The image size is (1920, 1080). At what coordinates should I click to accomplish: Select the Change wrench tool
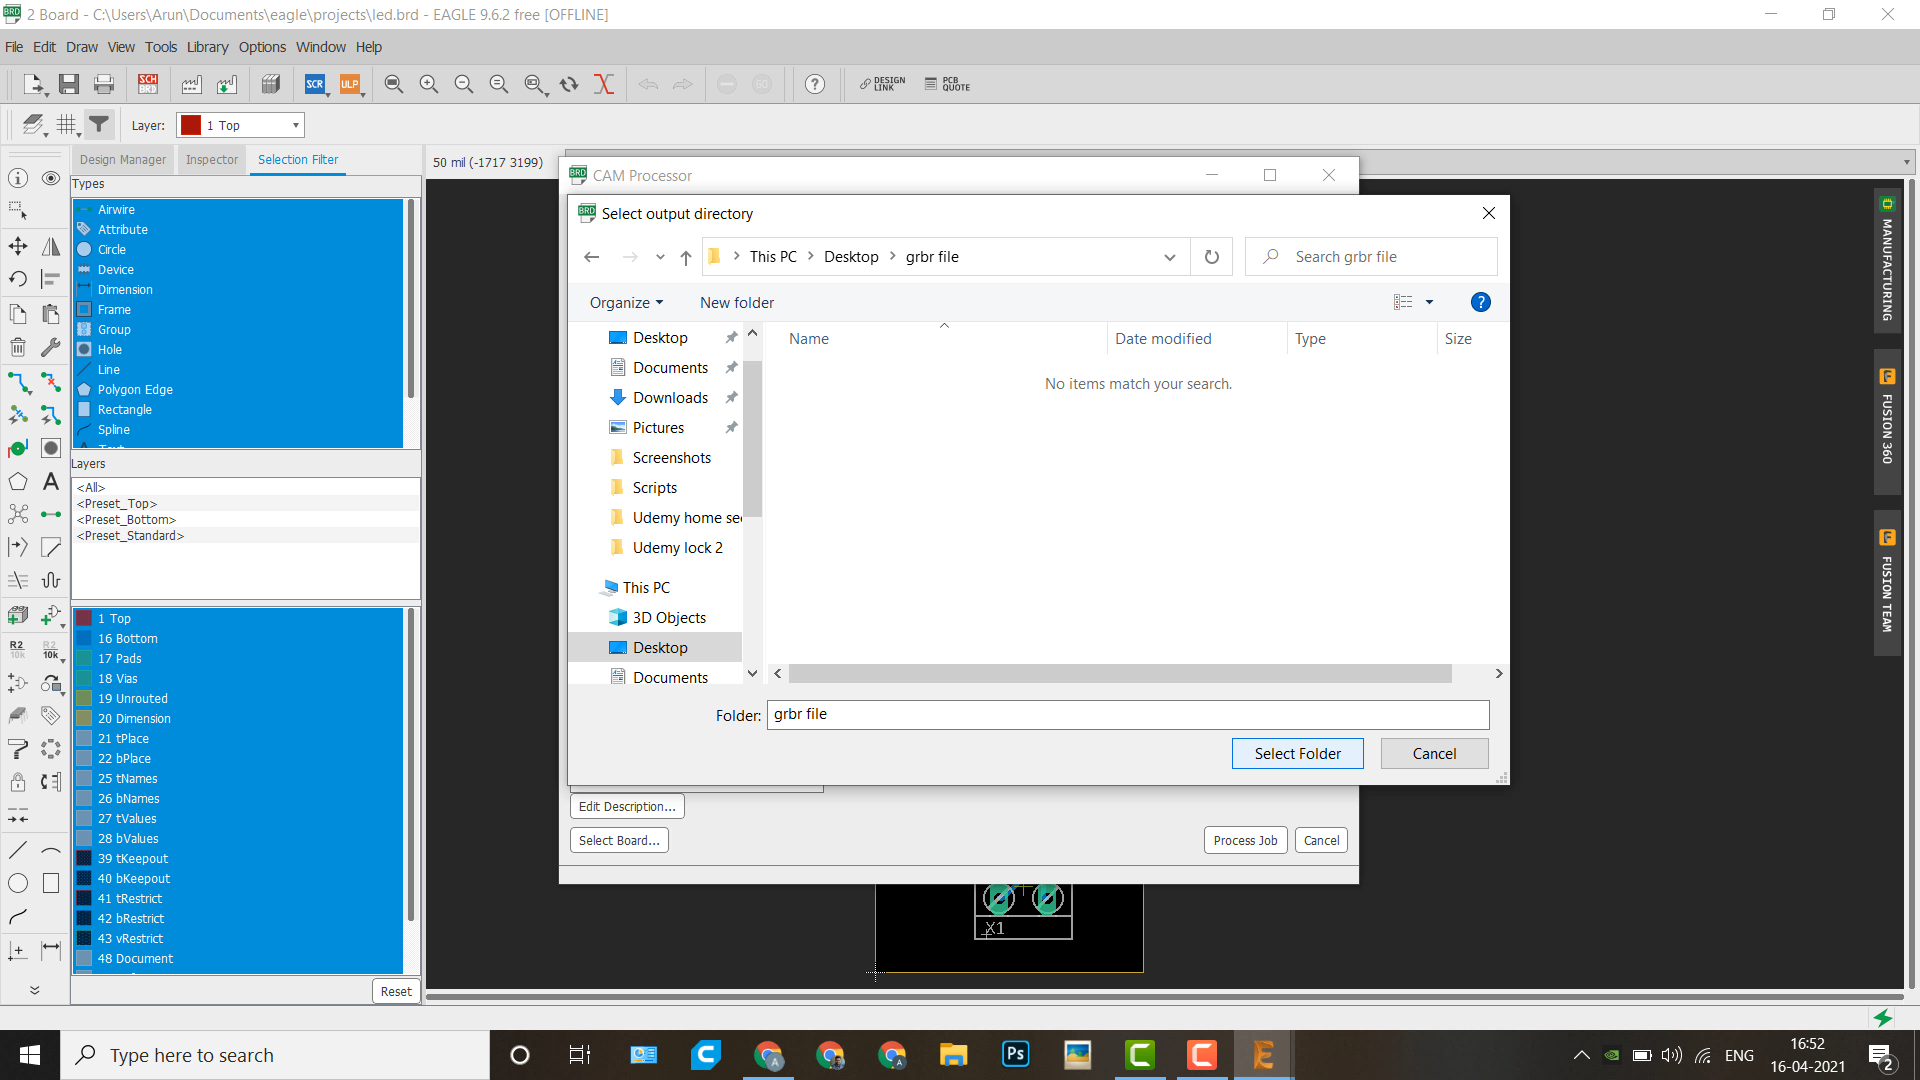[51, 347]
